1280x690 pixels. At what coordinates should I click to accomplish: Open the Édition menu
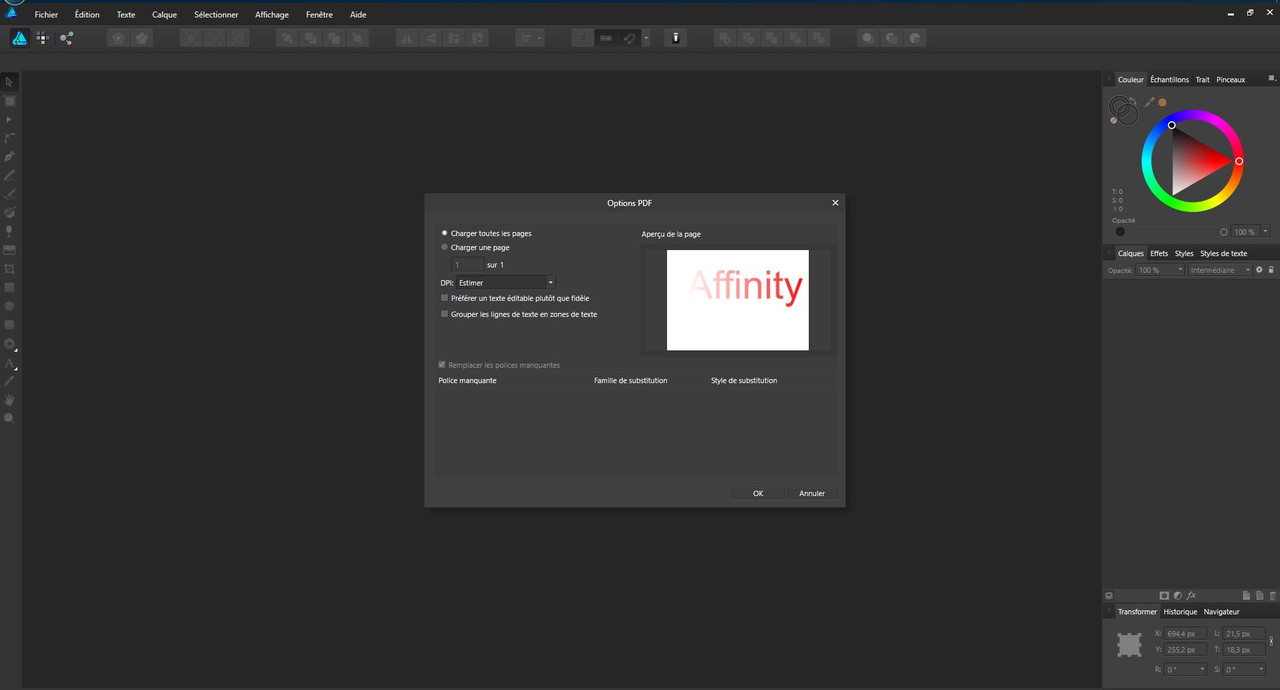(87, 15)
